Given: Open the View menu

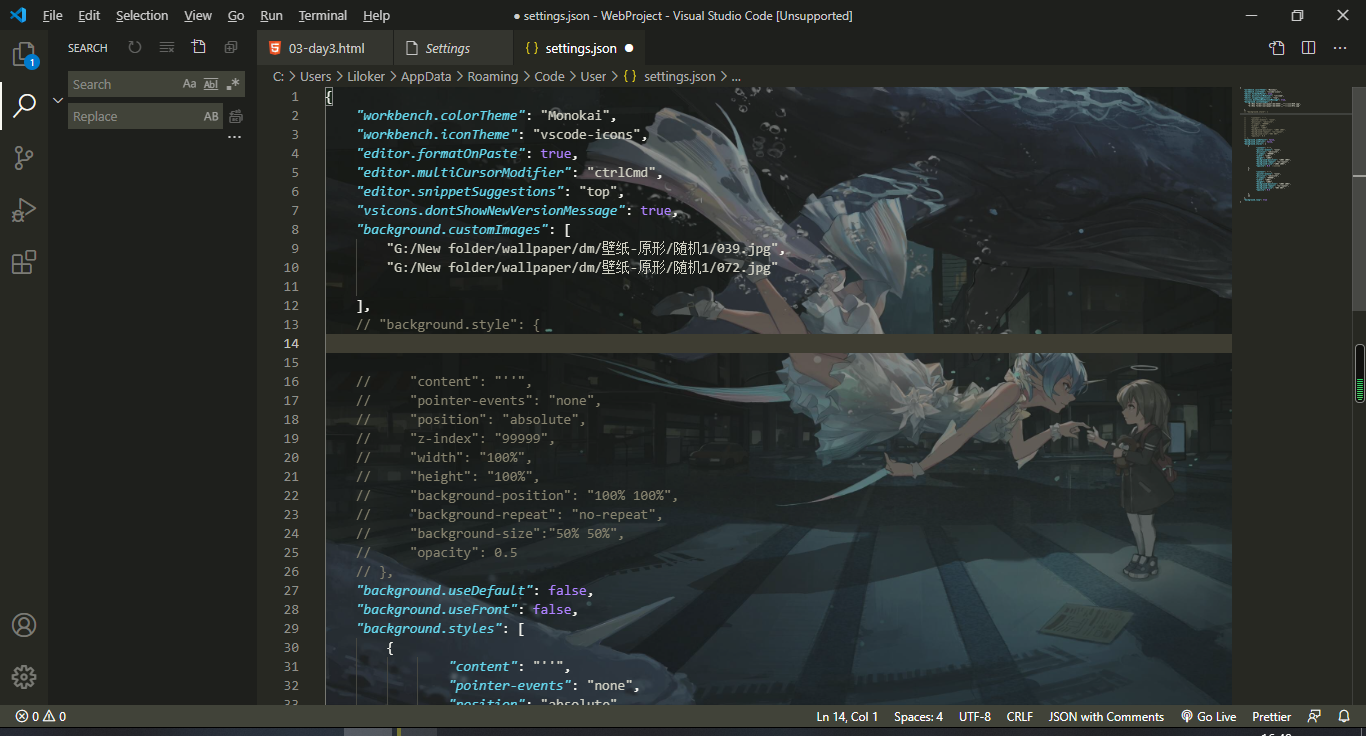Looking at the screenshot, I should coord(198,15).
